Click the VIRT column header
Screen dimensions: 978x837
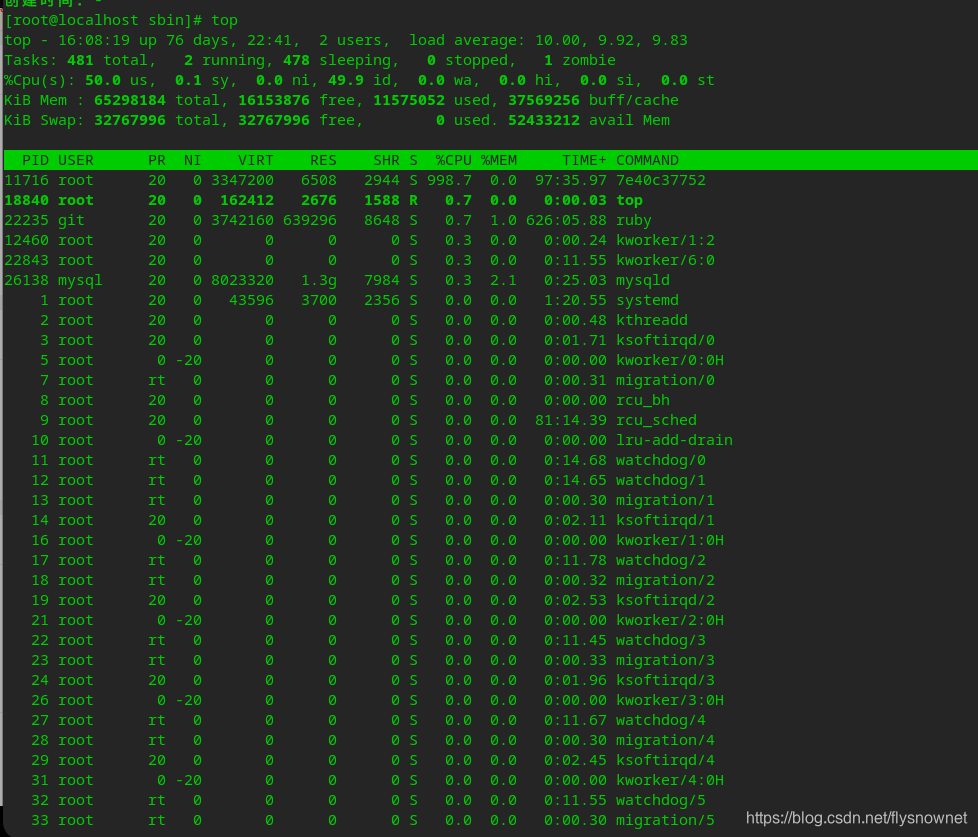(256, 160)
